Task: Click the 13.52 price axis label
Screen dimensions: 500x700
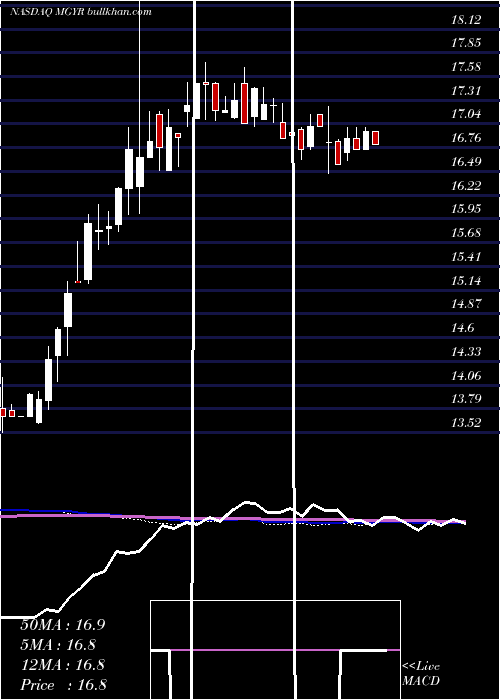Action: 467,423
